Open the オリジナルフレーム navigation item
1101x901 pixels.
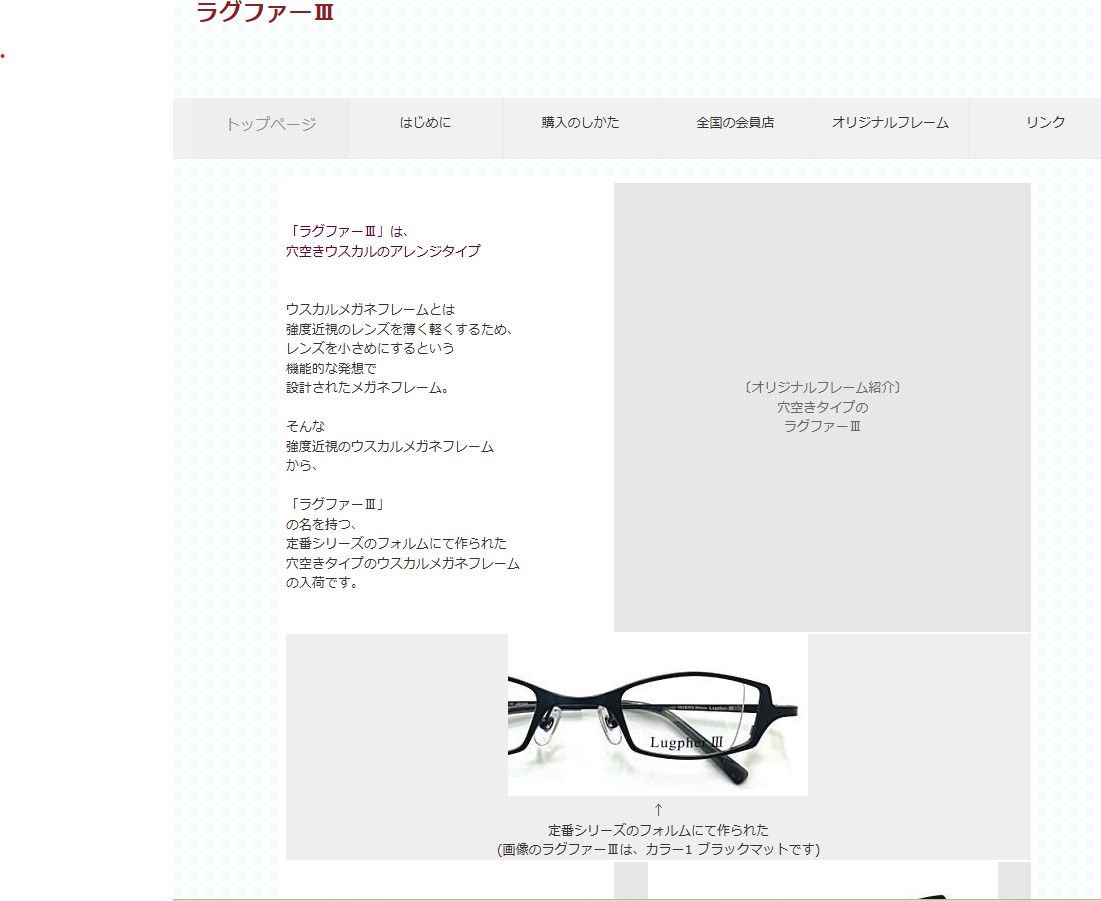pos(890,123)
